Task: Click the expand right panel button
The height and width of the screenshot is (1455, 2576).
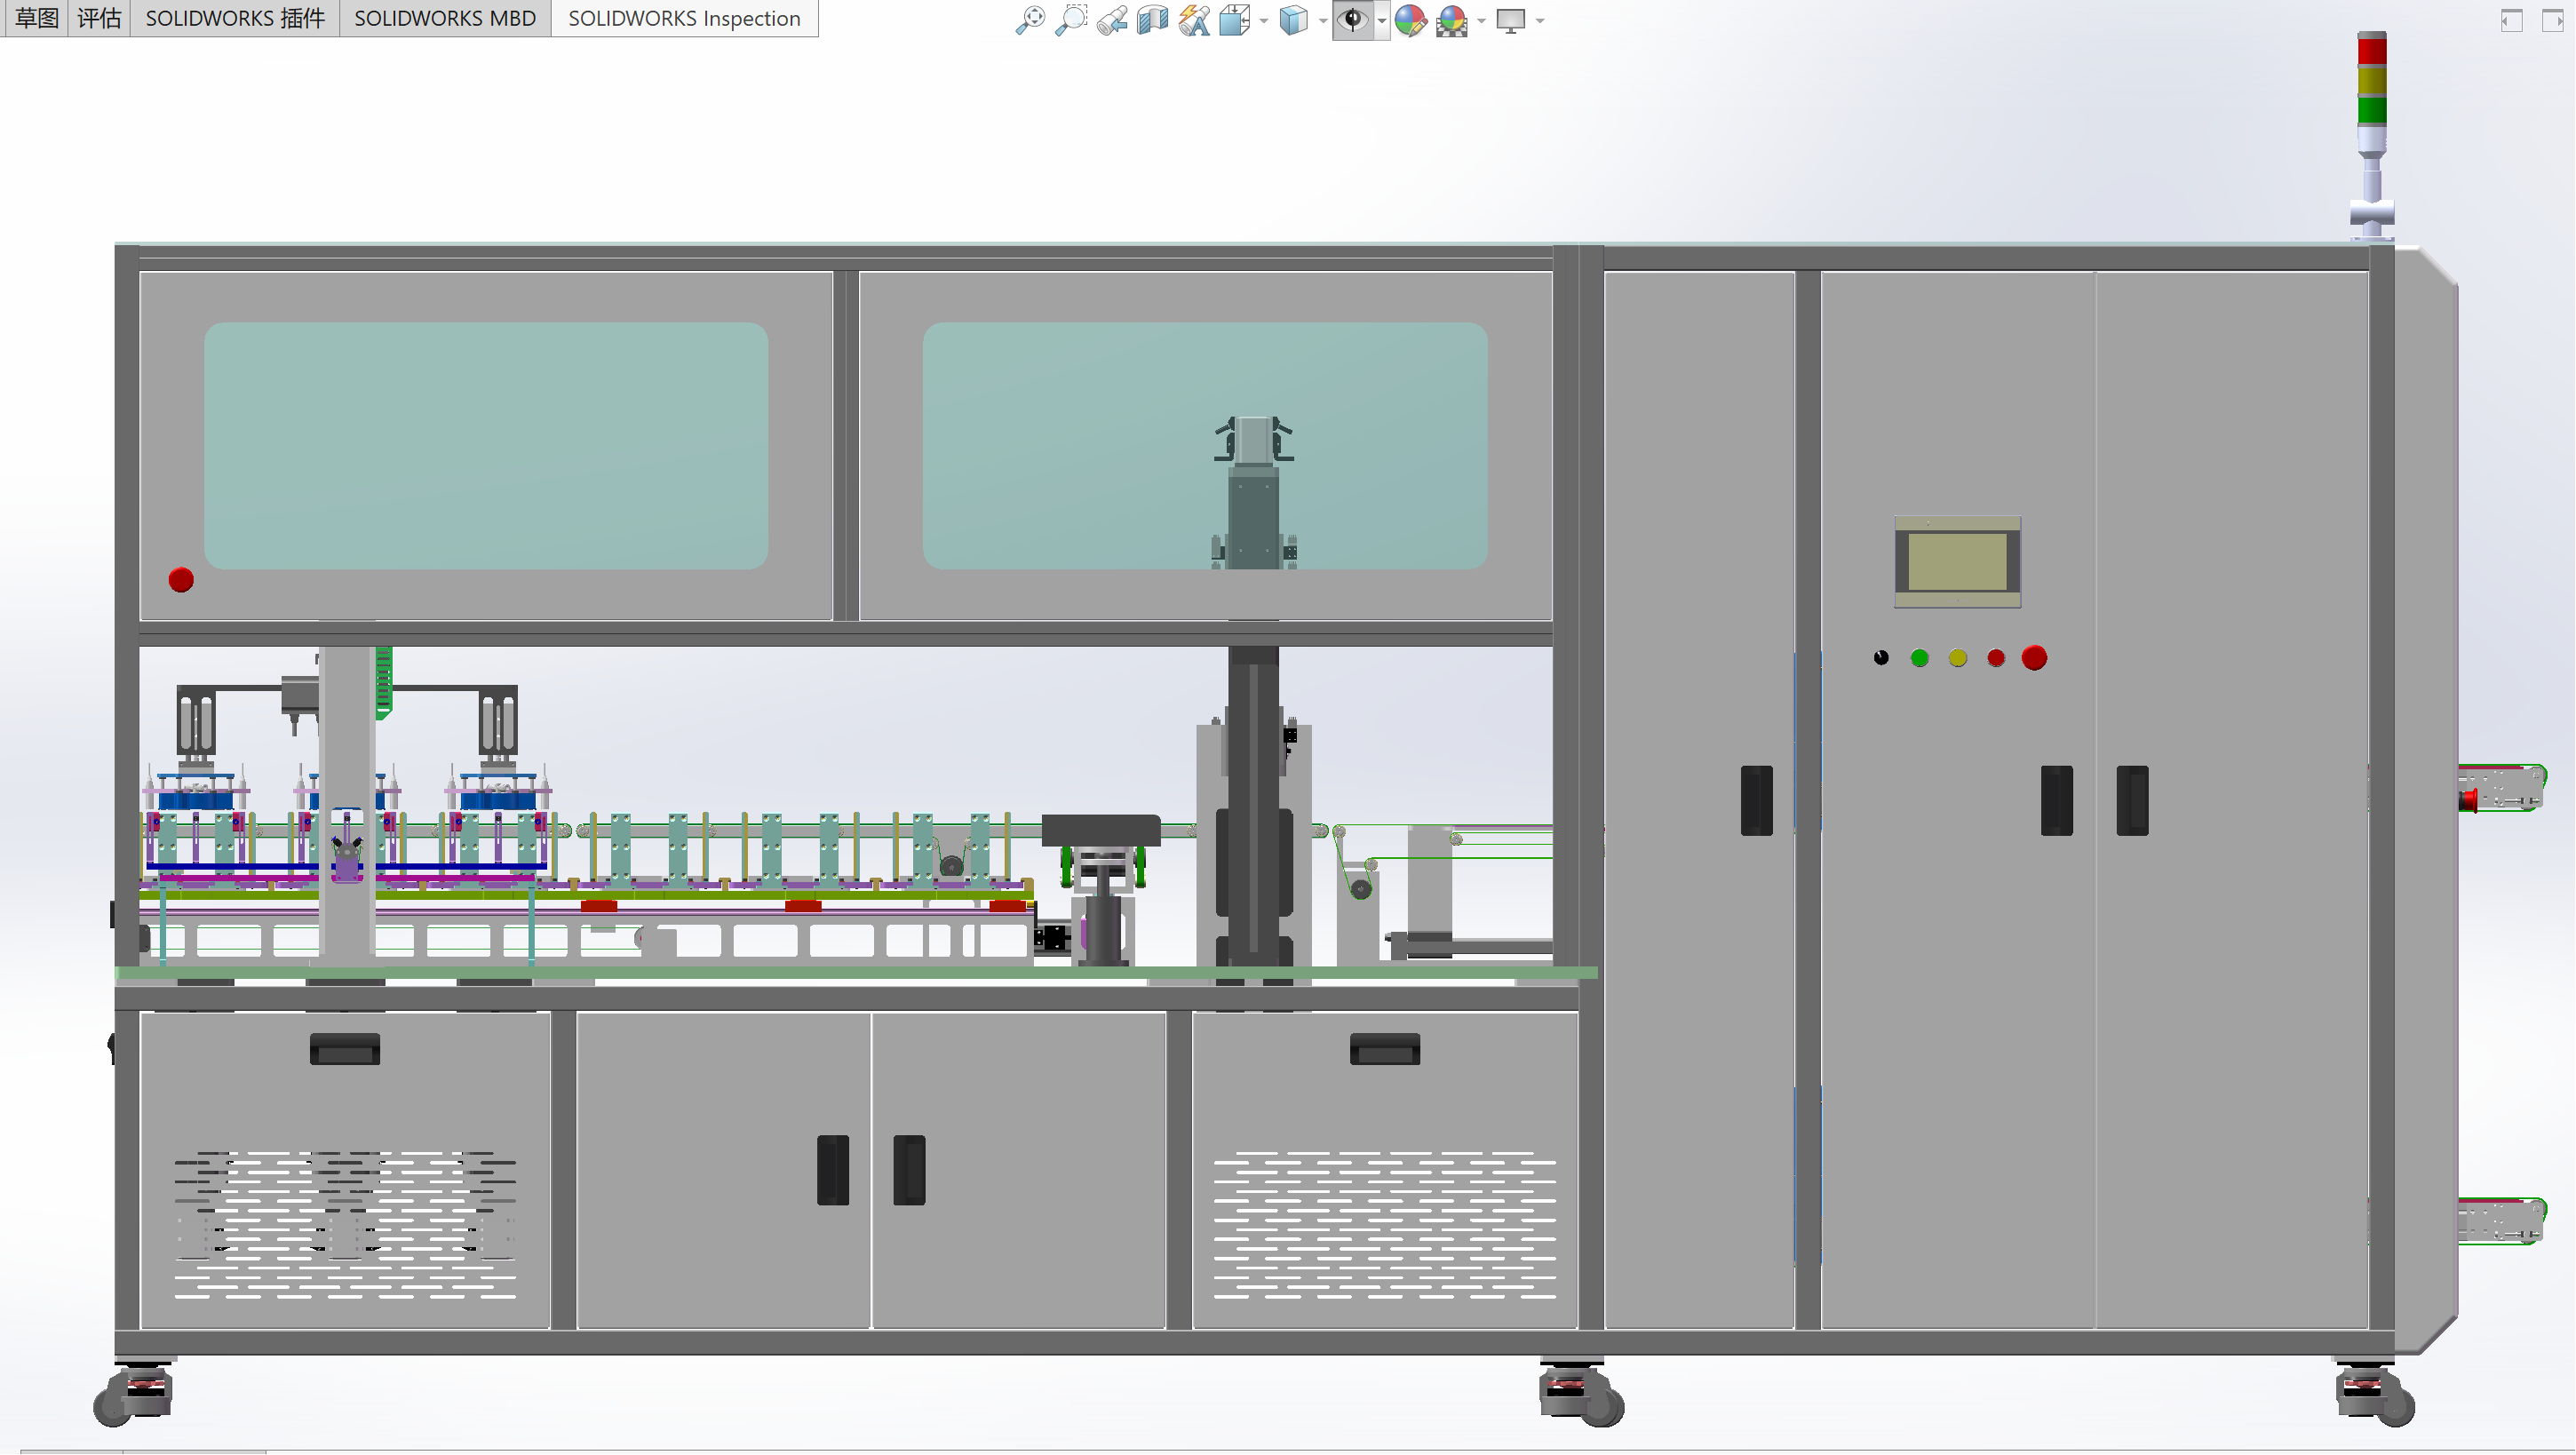Action: pos(2552,20)
